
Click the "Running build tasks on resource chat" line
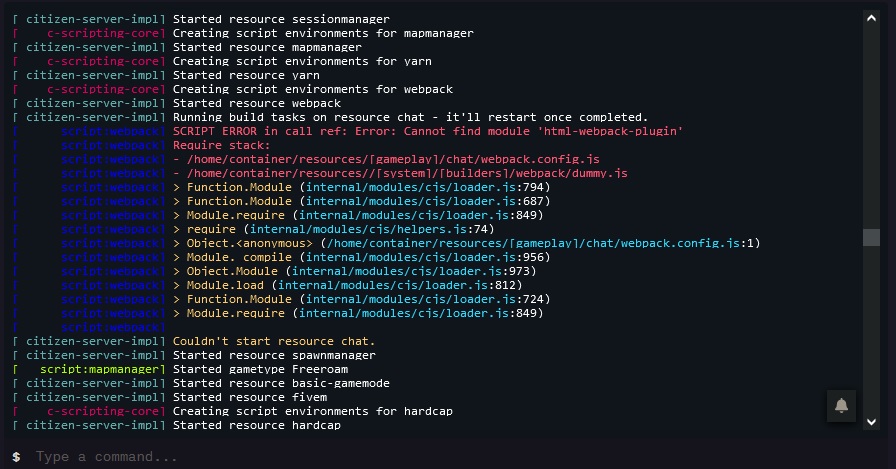tap(410, 117)
